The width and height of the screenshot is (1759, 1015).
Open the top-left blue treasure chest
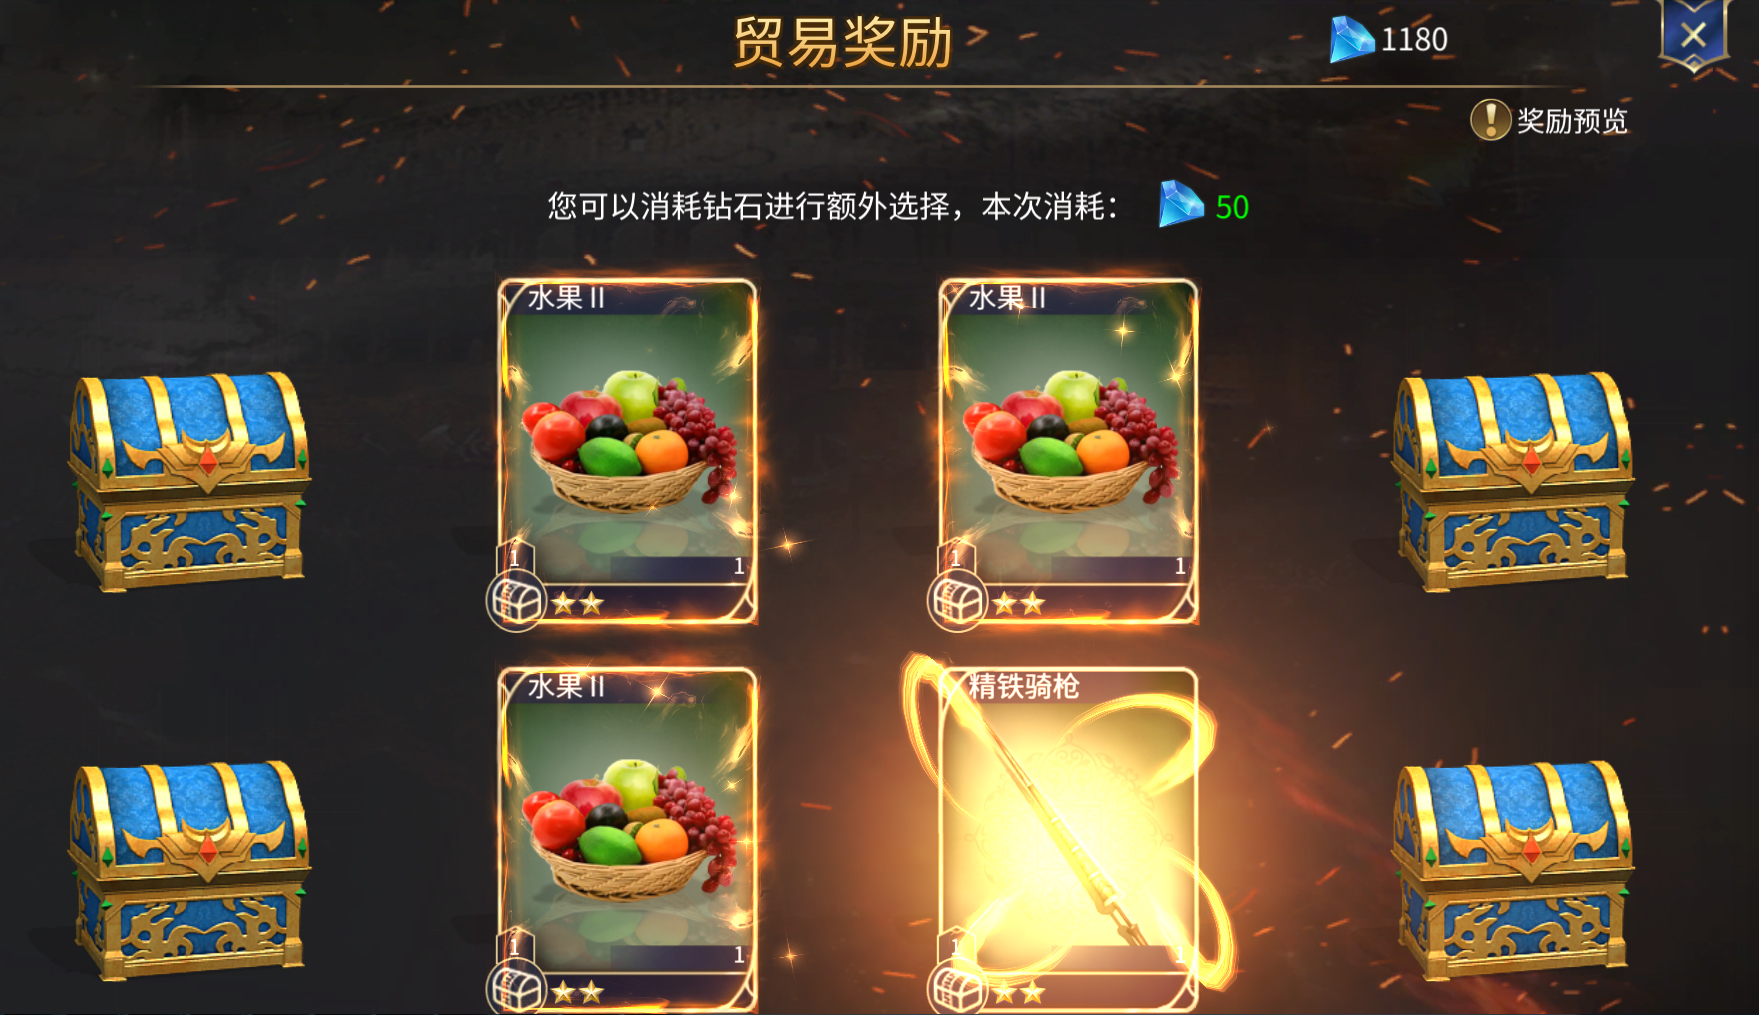(188, 482)
